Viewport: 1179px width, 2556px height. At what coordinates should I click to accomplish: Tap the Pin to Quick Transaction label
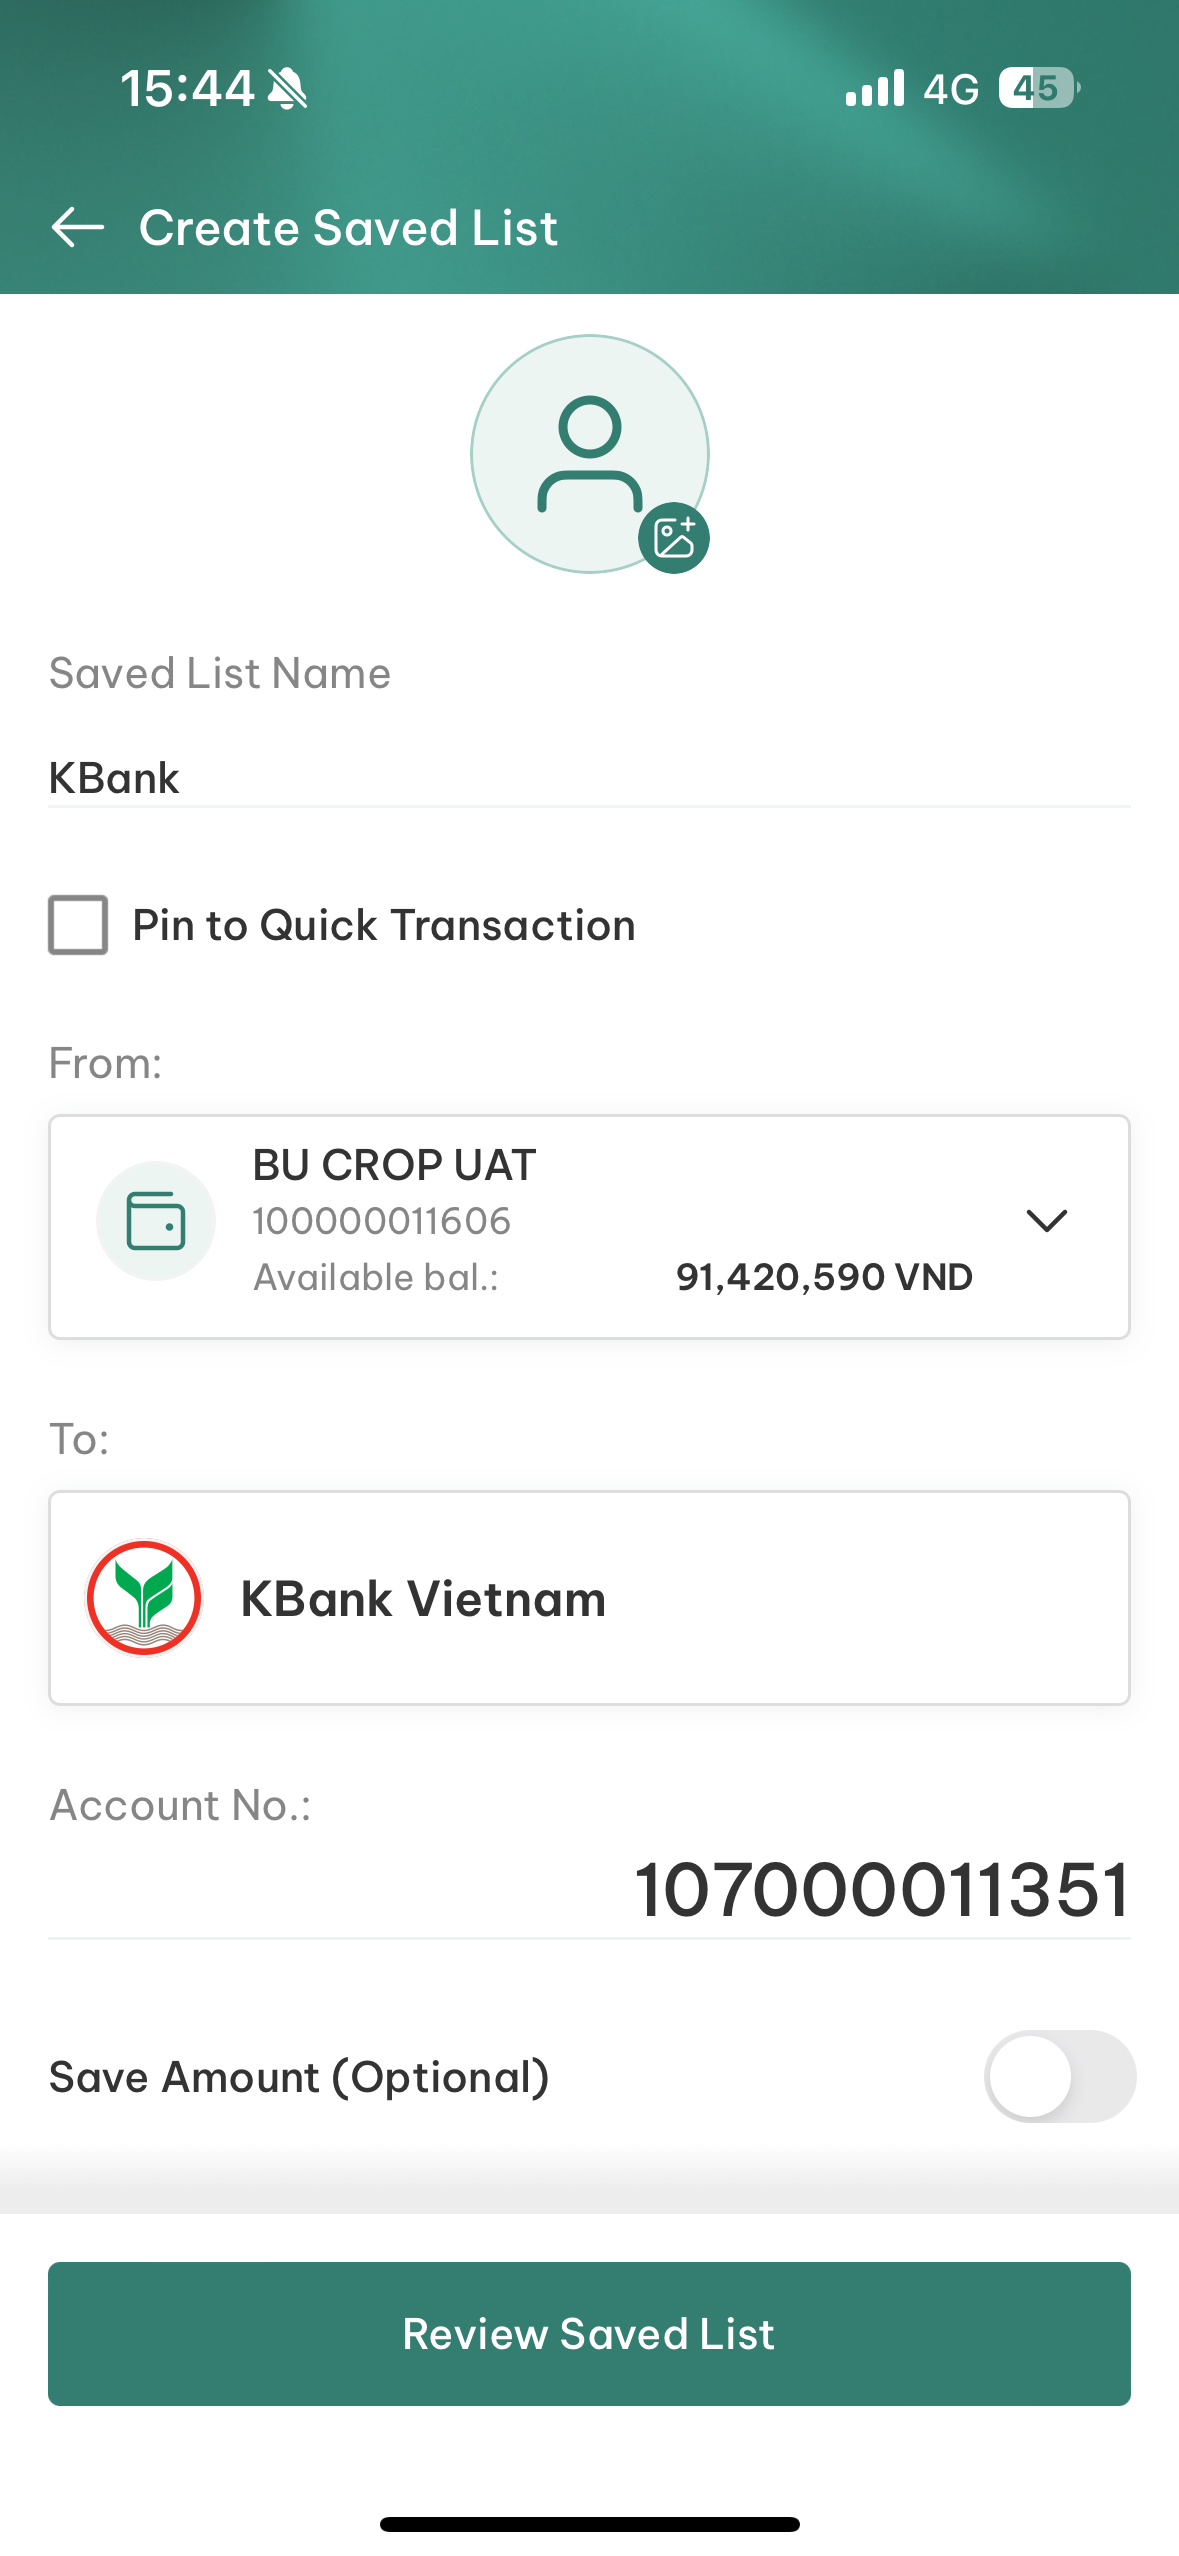384,925
